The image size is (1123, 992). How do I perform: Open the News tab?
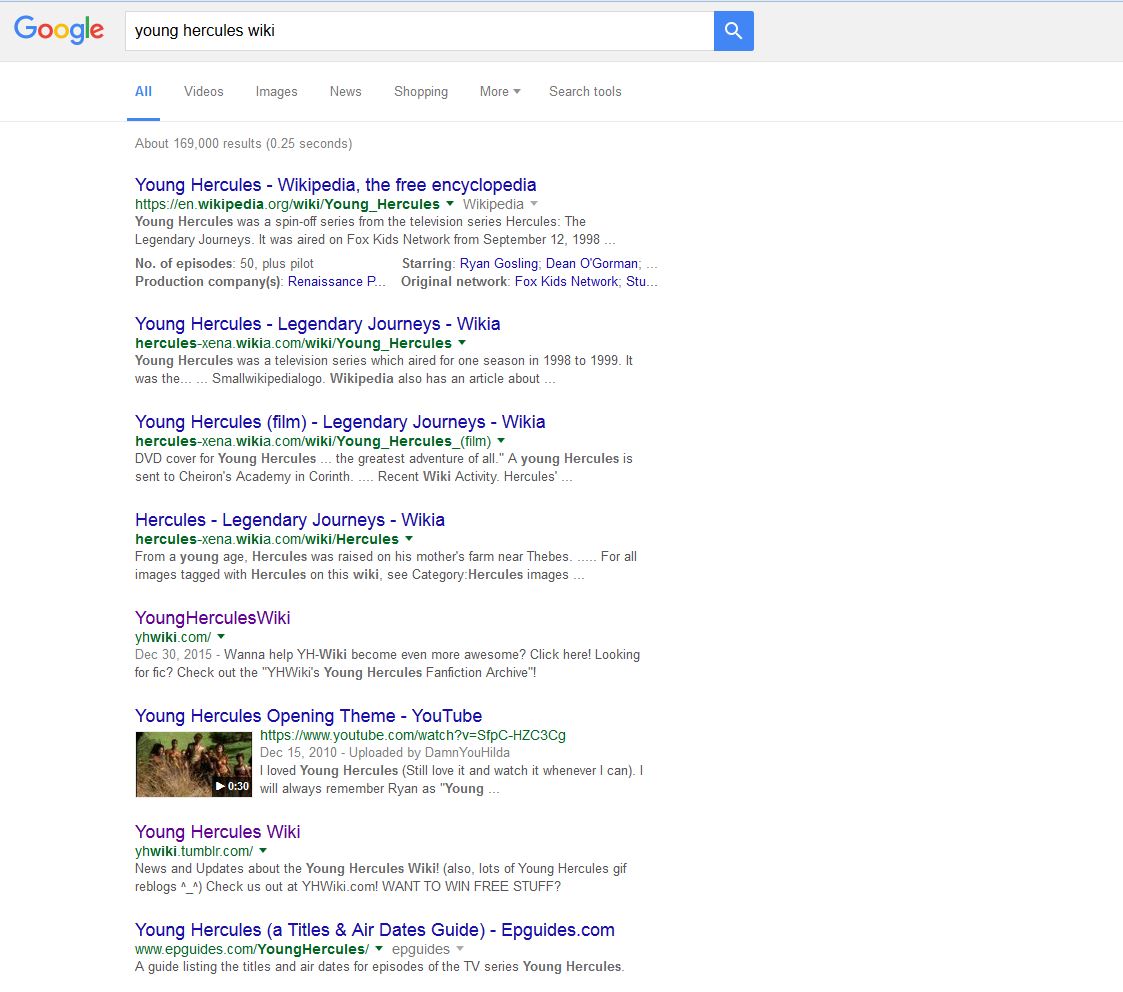click(x=345, y=91)
